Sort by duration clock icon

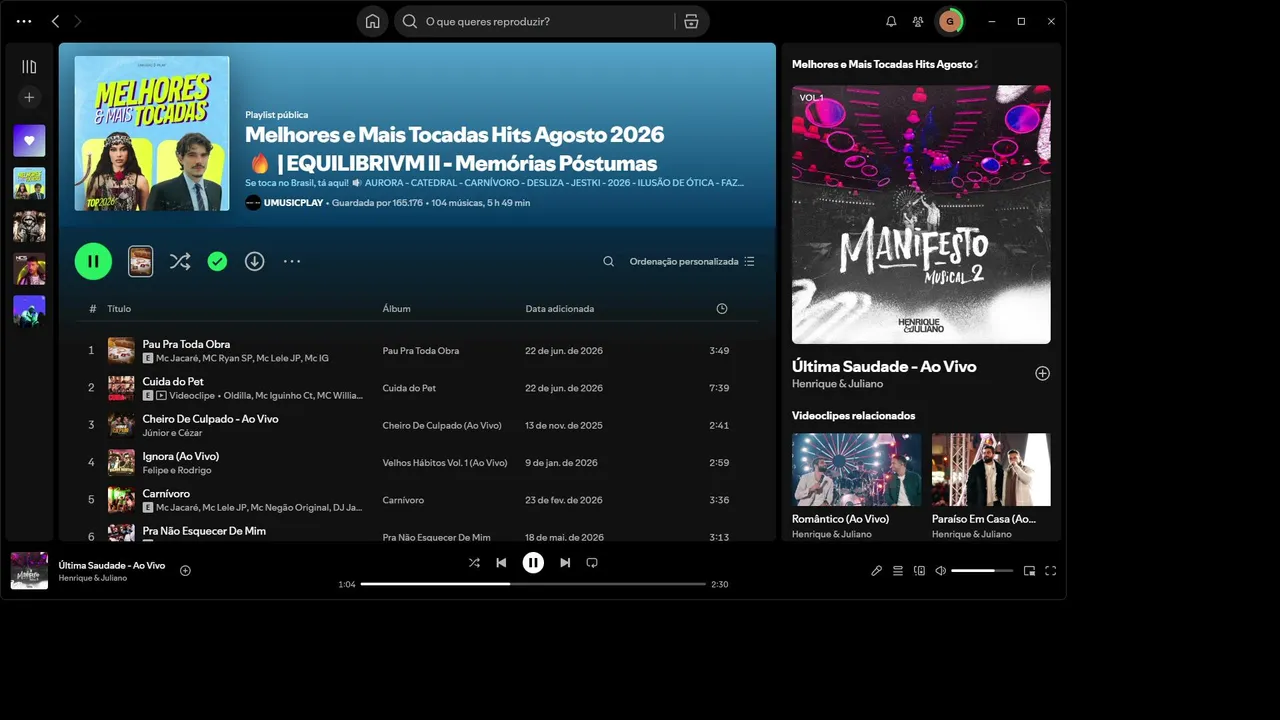pos(722,309)
